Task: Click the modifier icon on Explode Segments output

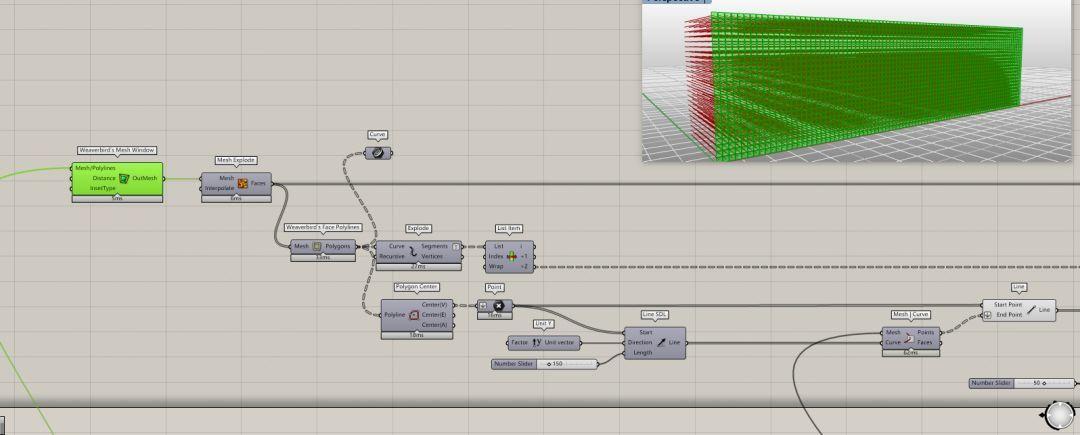Action: [455, 246]
